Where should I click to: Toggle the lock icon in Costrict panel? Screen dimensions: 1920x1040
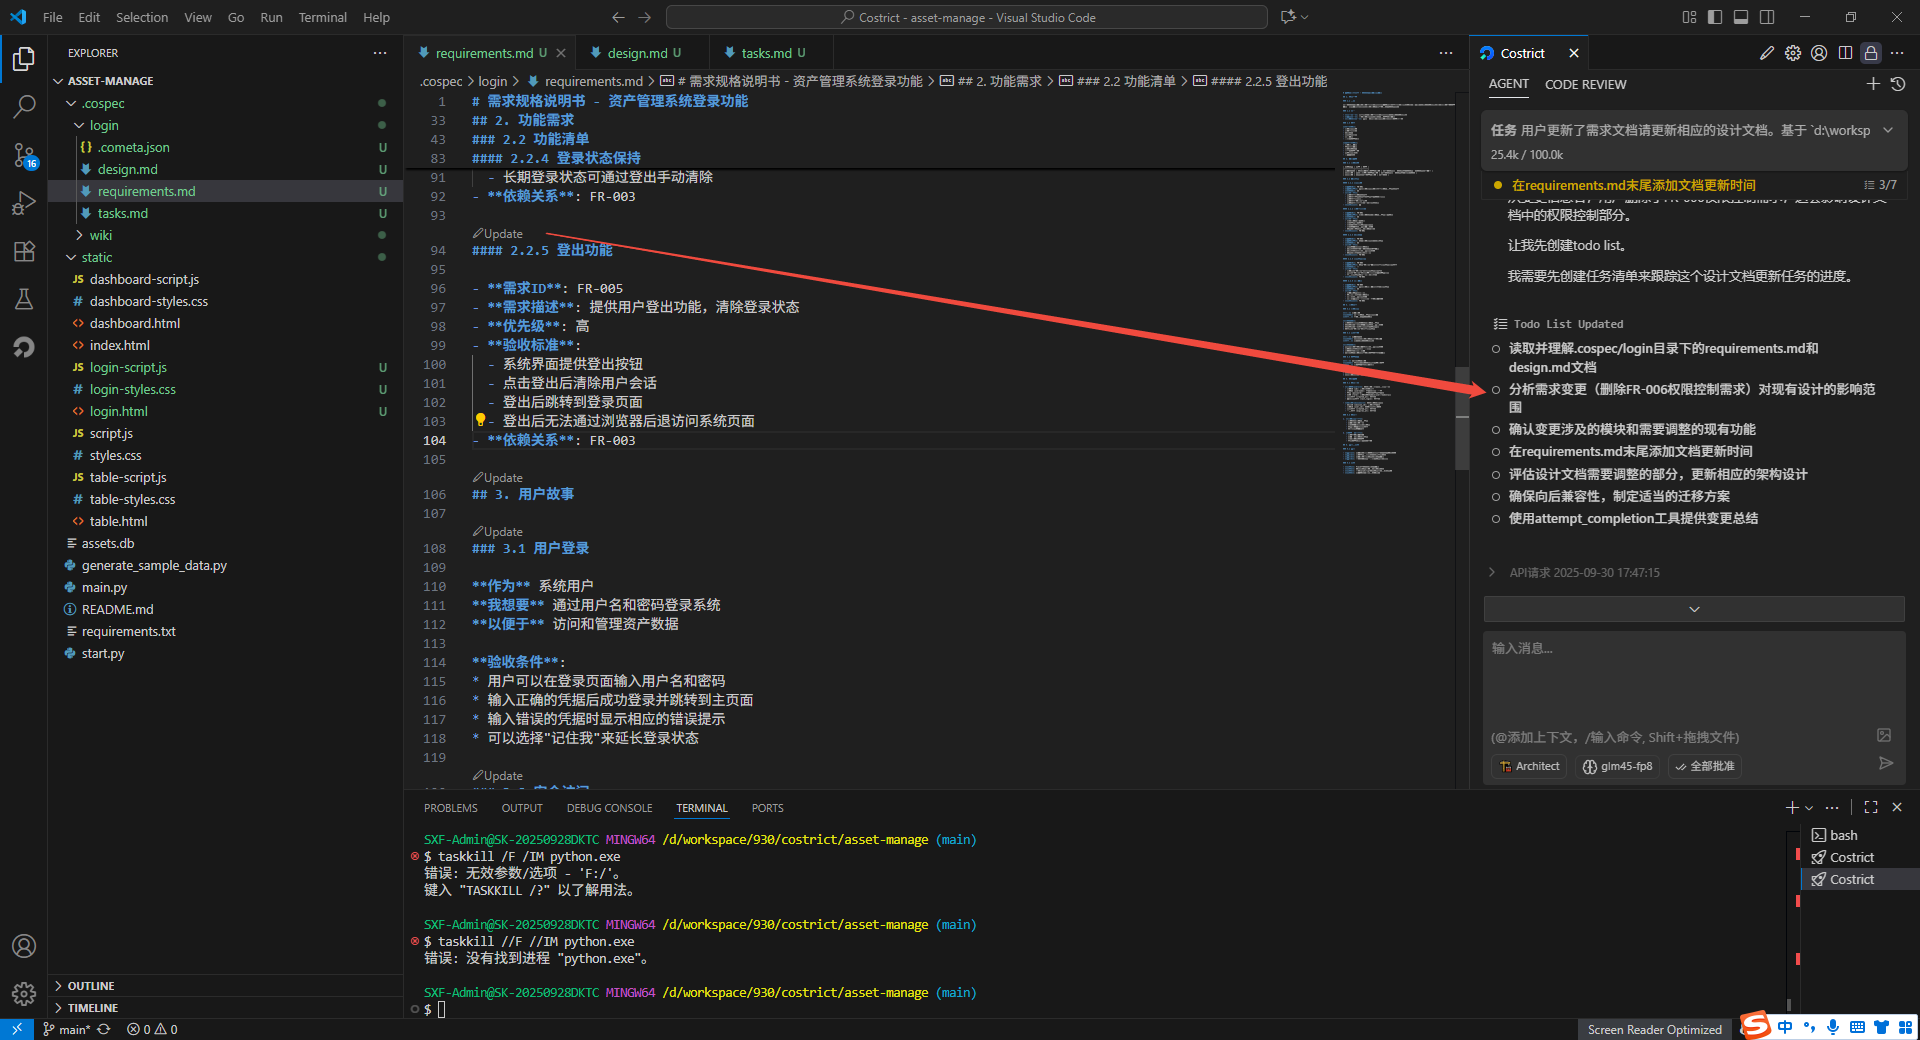pos(1871,53)
